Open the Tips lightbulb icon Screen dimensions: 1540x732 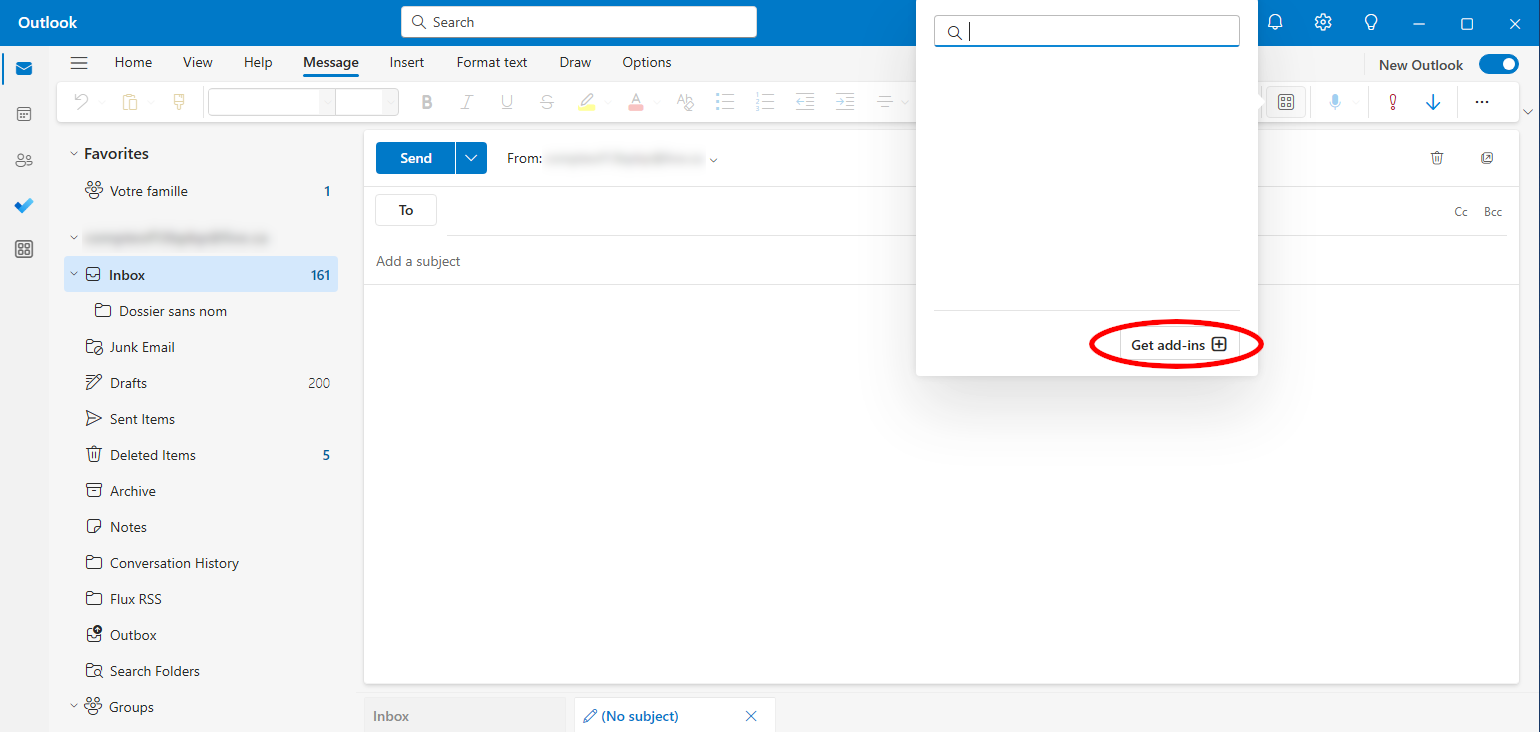[x=1371, y=22]
